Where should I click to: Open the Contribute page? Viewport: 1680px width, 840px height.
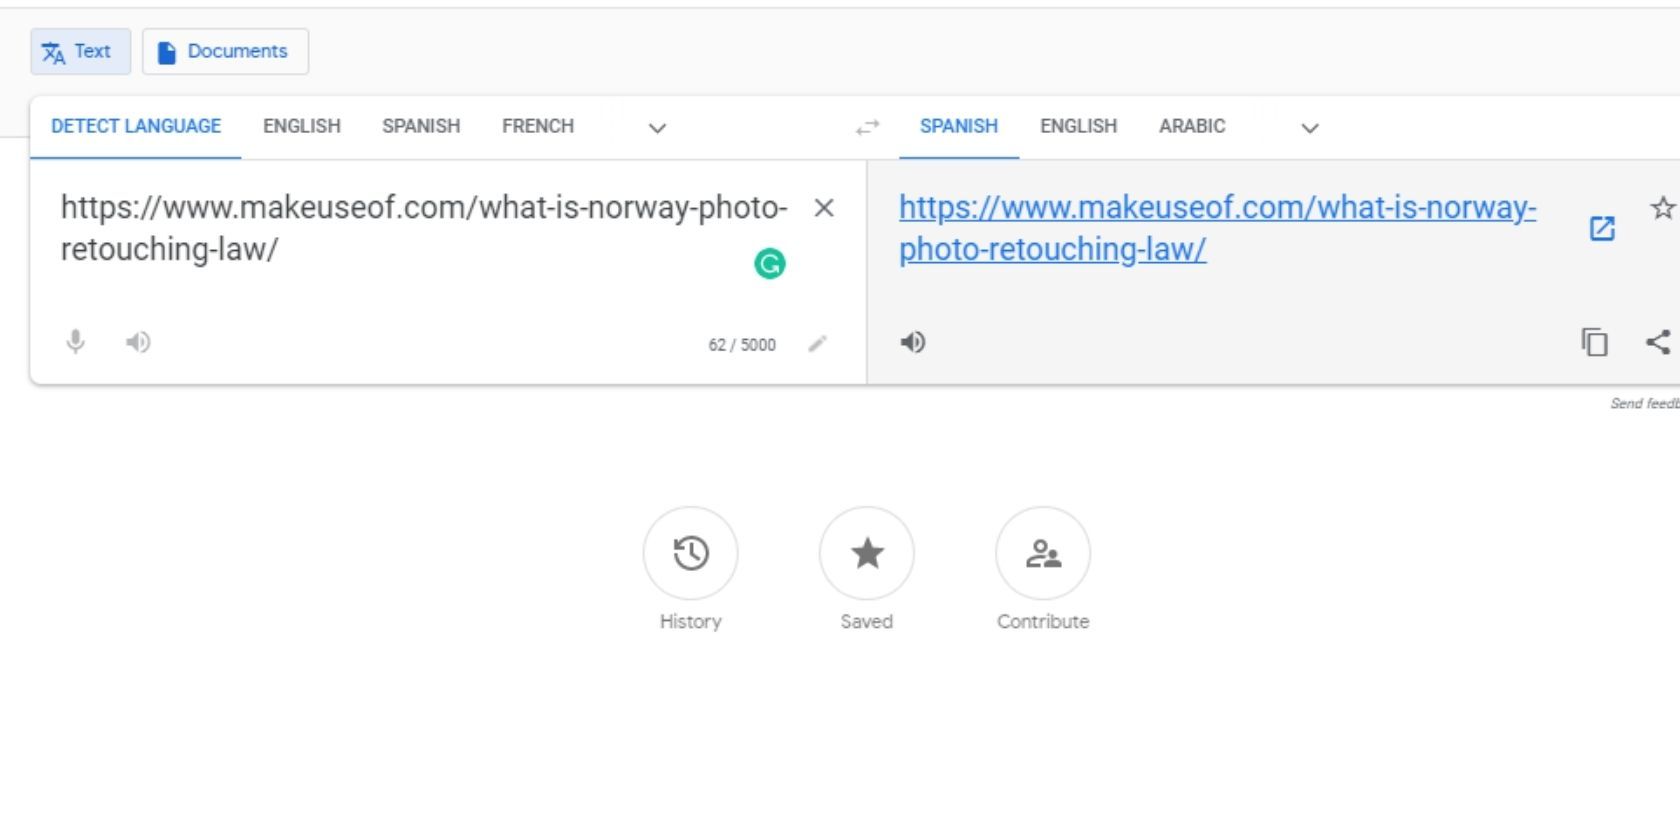pos(1043,553)
